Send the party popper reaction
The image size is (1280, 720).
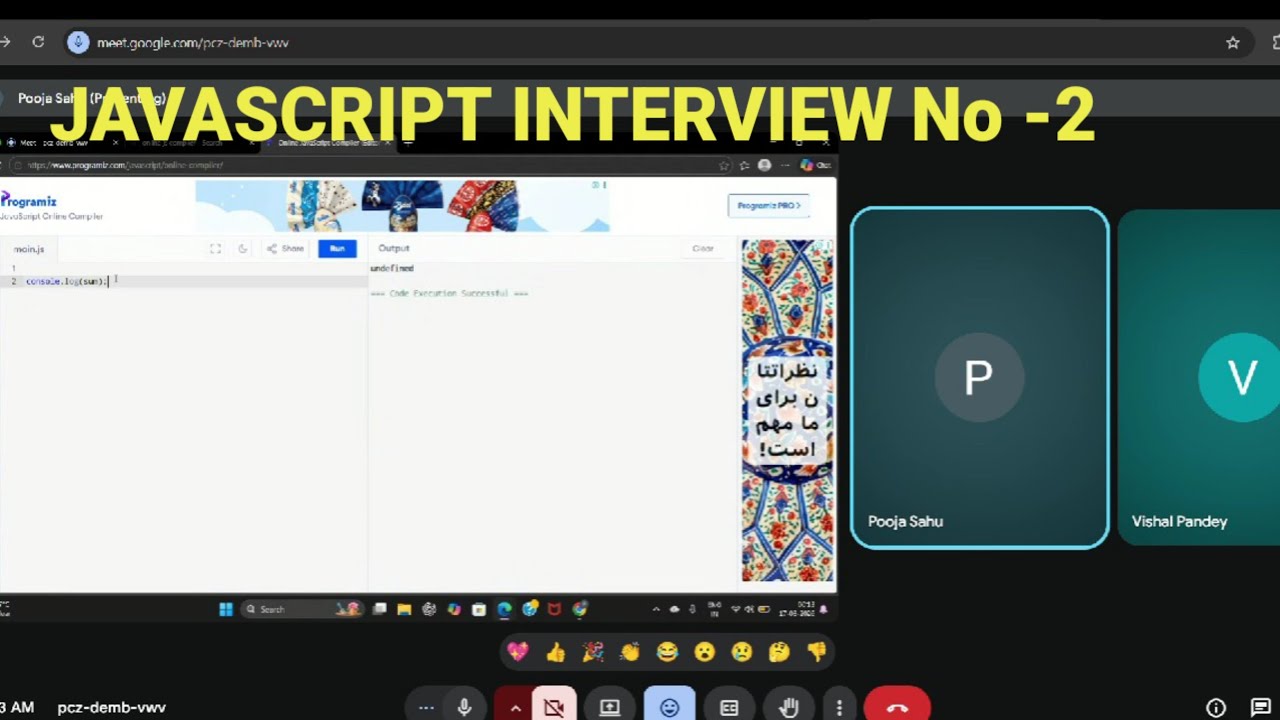pyautogui.click(x=592, y=652)
